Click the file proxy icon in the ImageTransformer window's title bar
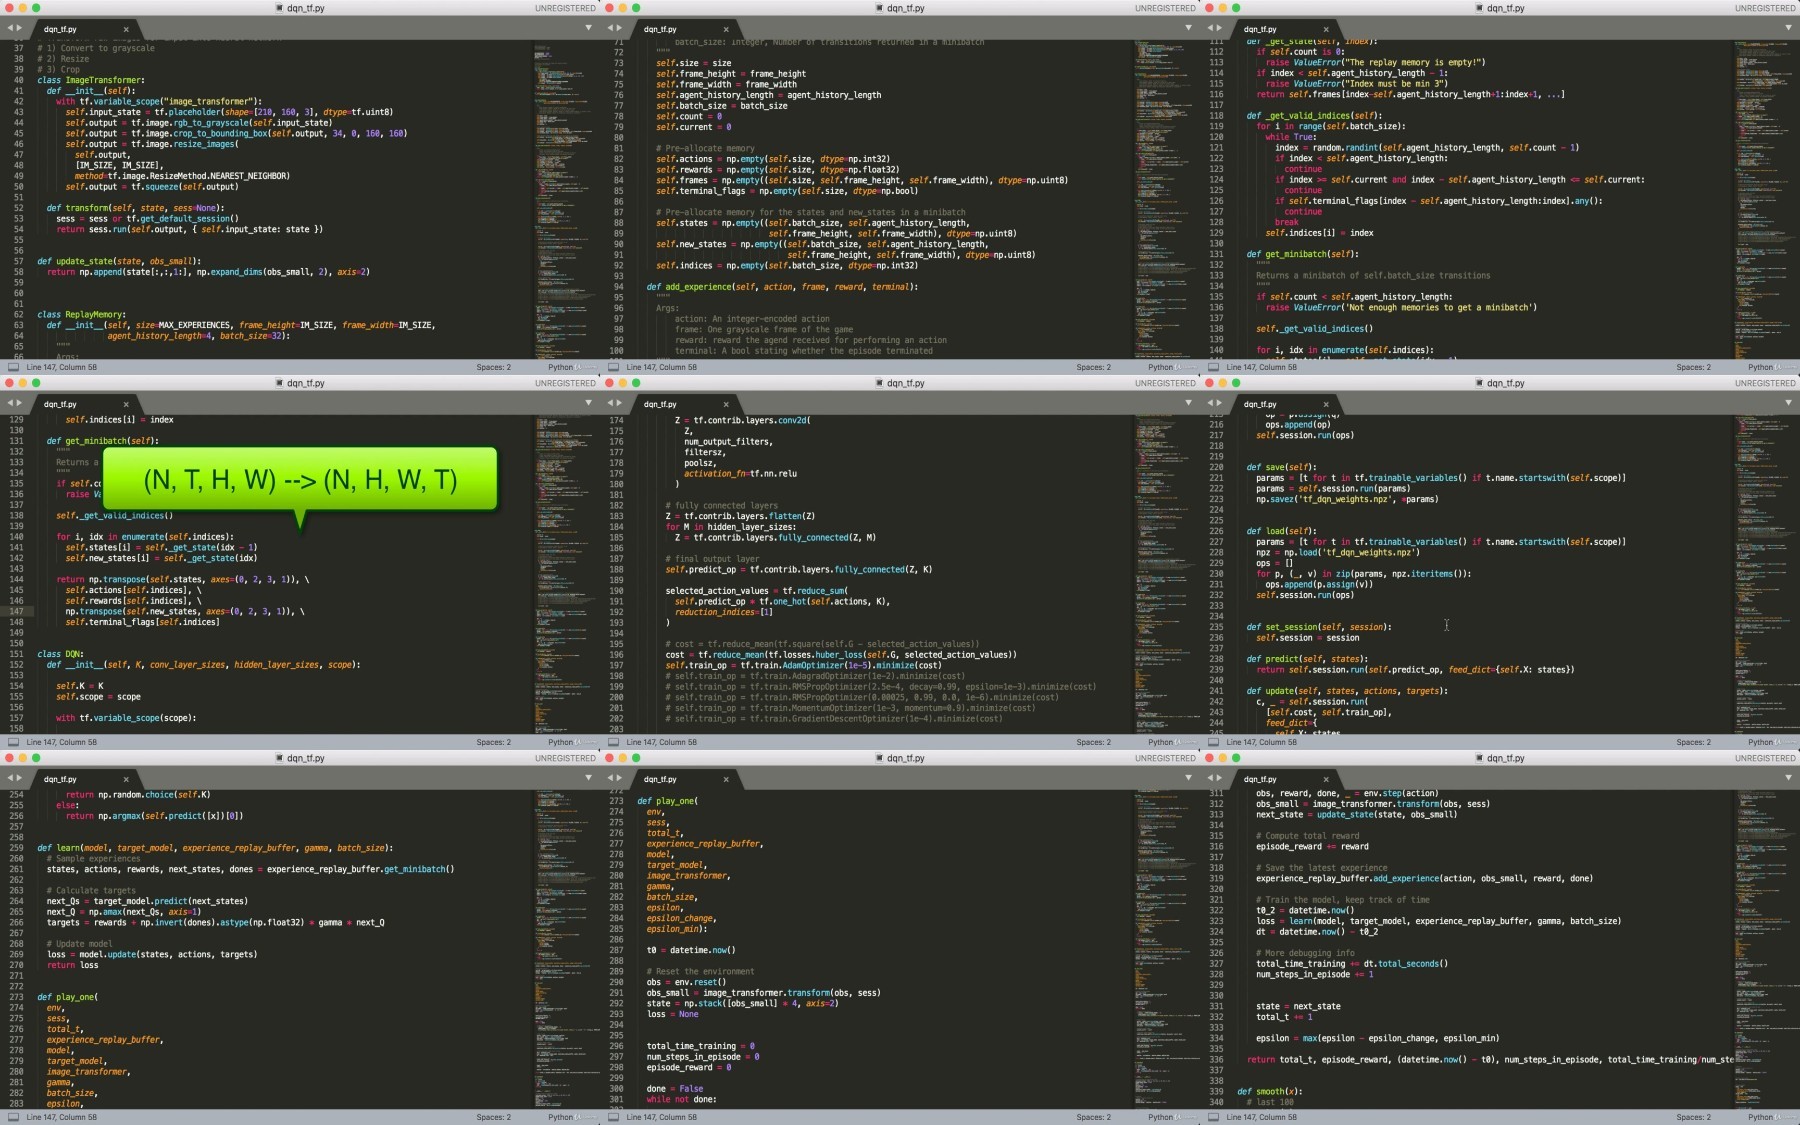Screen dimensions: 1800x1125 (x=279, y=8)
